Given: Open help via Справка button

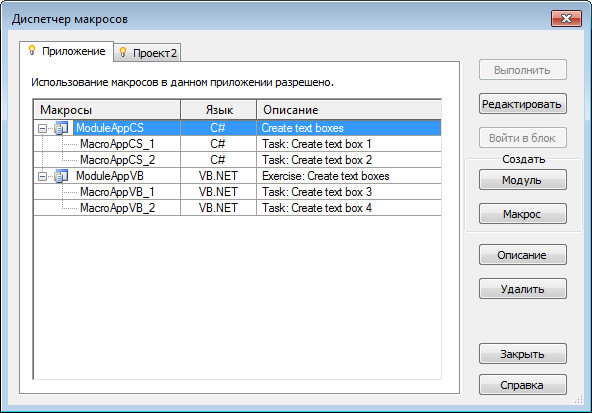Looking at the screenshot, I should 523,385.
